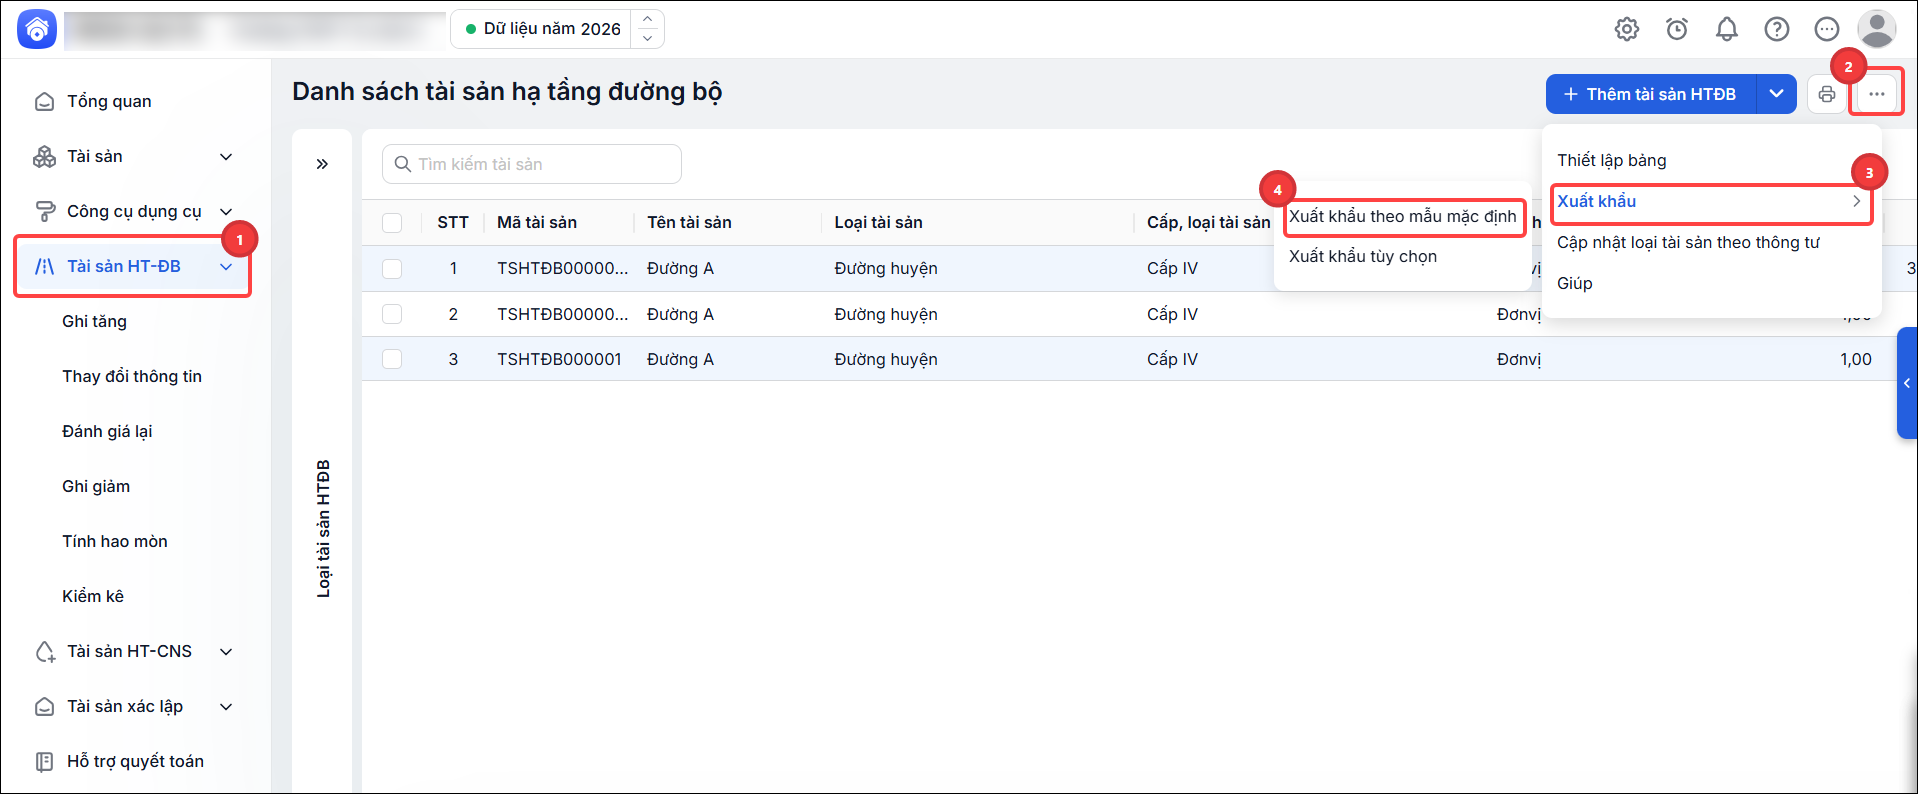
Task: Expand the asset type side panel arrows
Action: 322,164
